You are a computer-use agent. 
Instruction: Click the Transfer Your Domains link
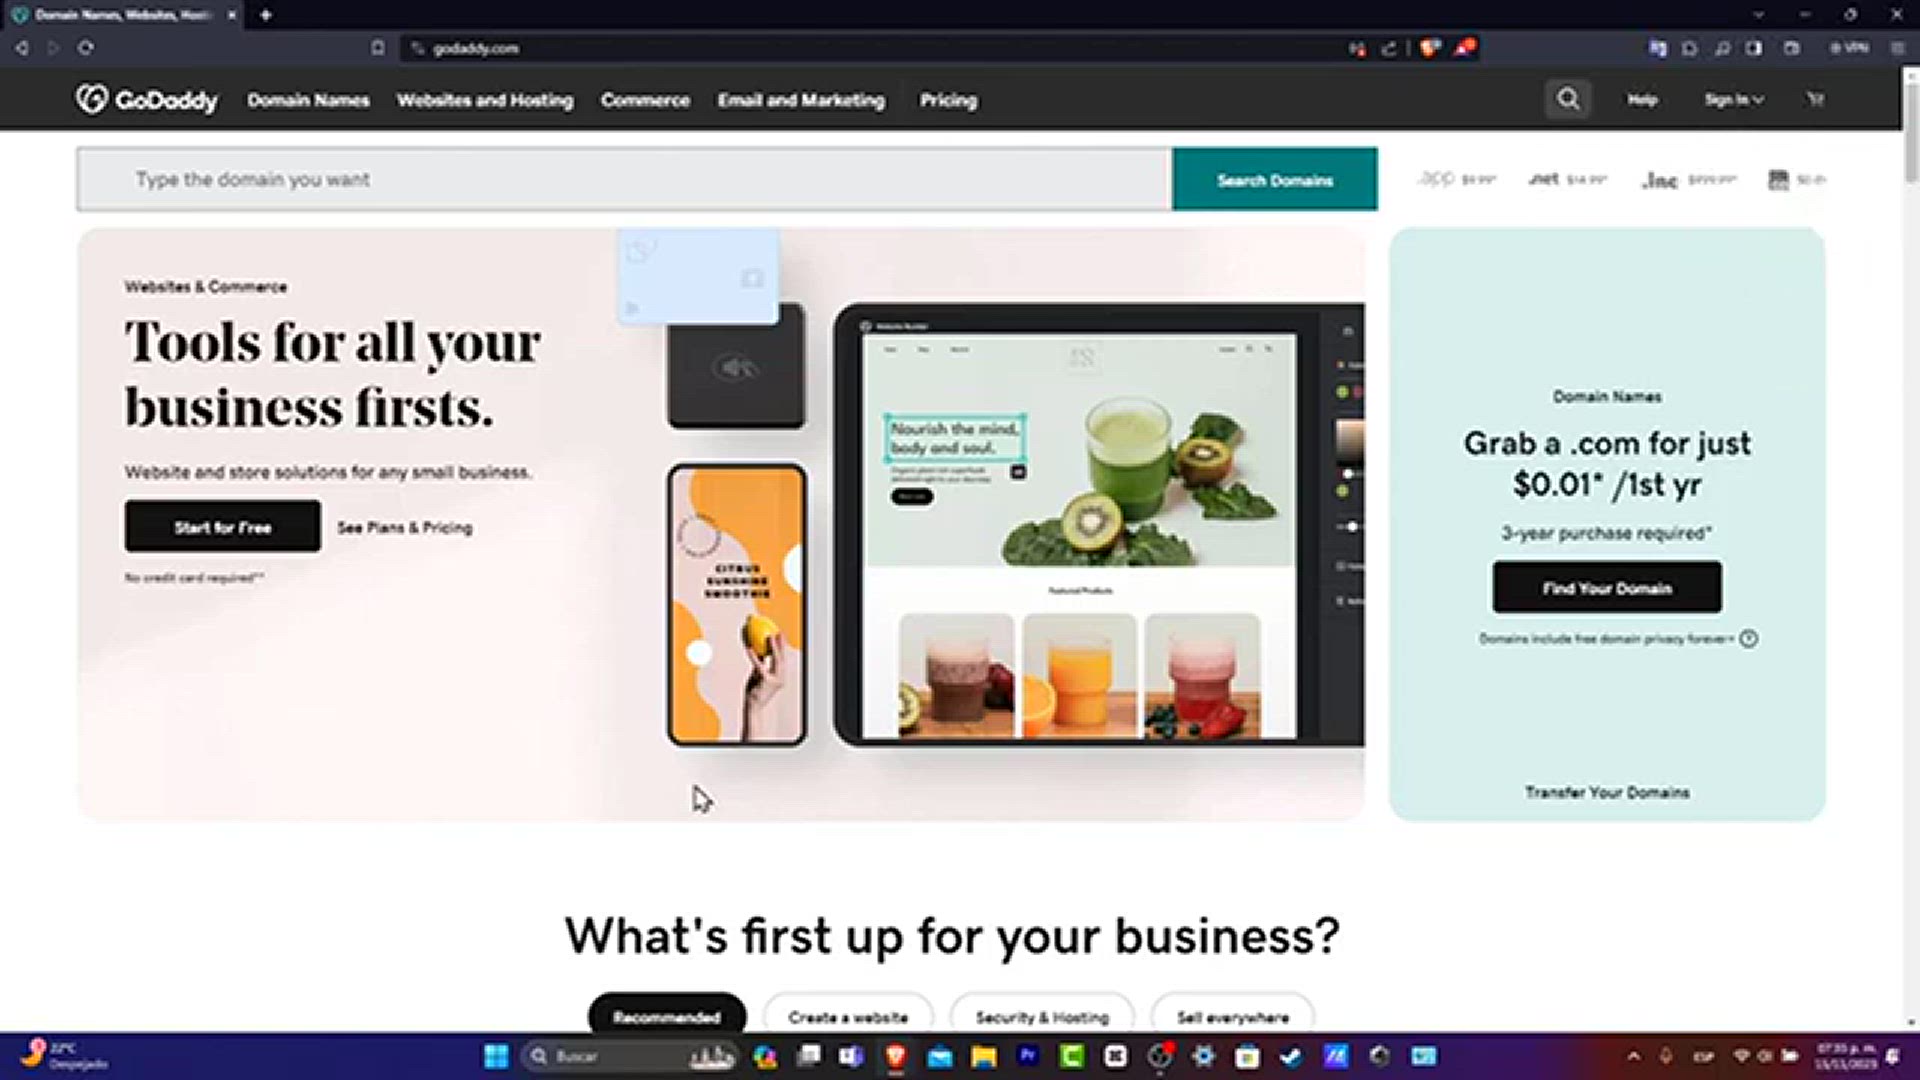point(1607,792)
